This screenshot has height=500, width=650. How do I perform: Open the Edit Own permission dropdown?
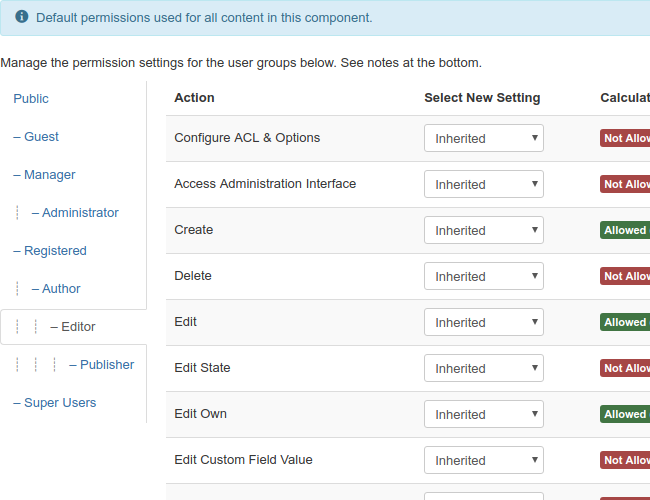pyautogui.click(x=484, y=415)
